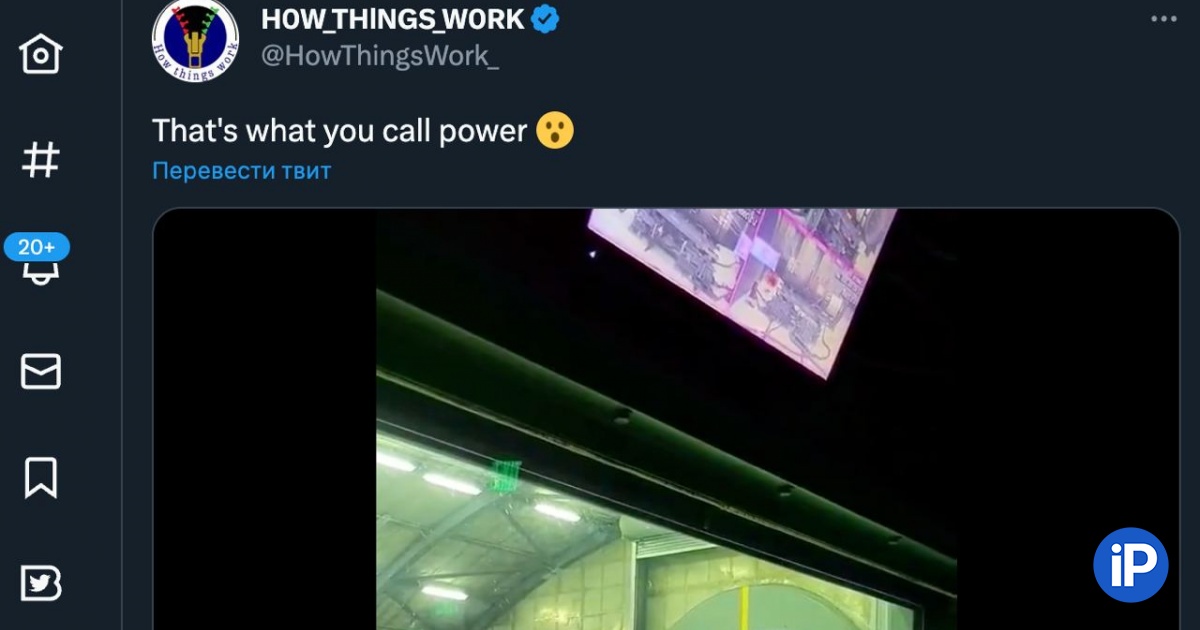Open the Home icon in sidebar

[41, 54]
